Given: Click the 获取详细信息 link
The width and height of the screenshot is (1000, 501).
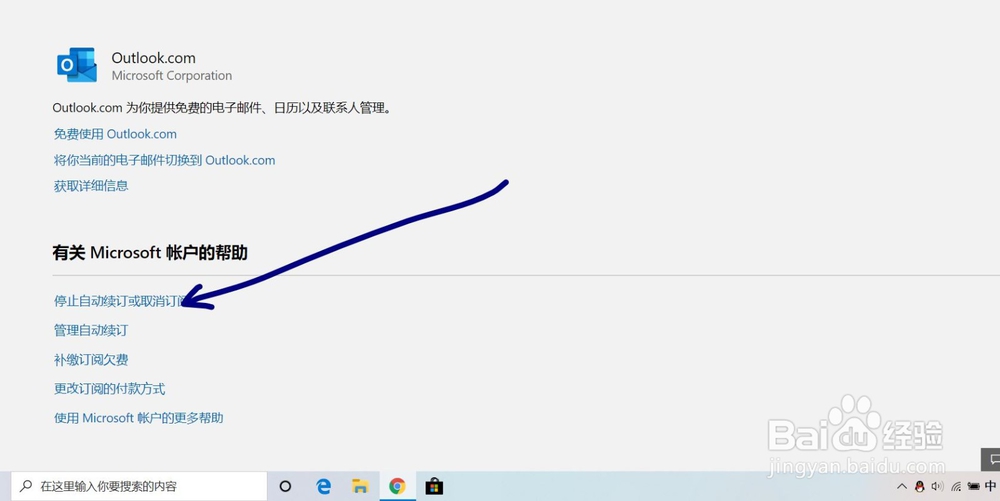Looking at the screenshot, I should pyautogui.click(x=91, y=185).
